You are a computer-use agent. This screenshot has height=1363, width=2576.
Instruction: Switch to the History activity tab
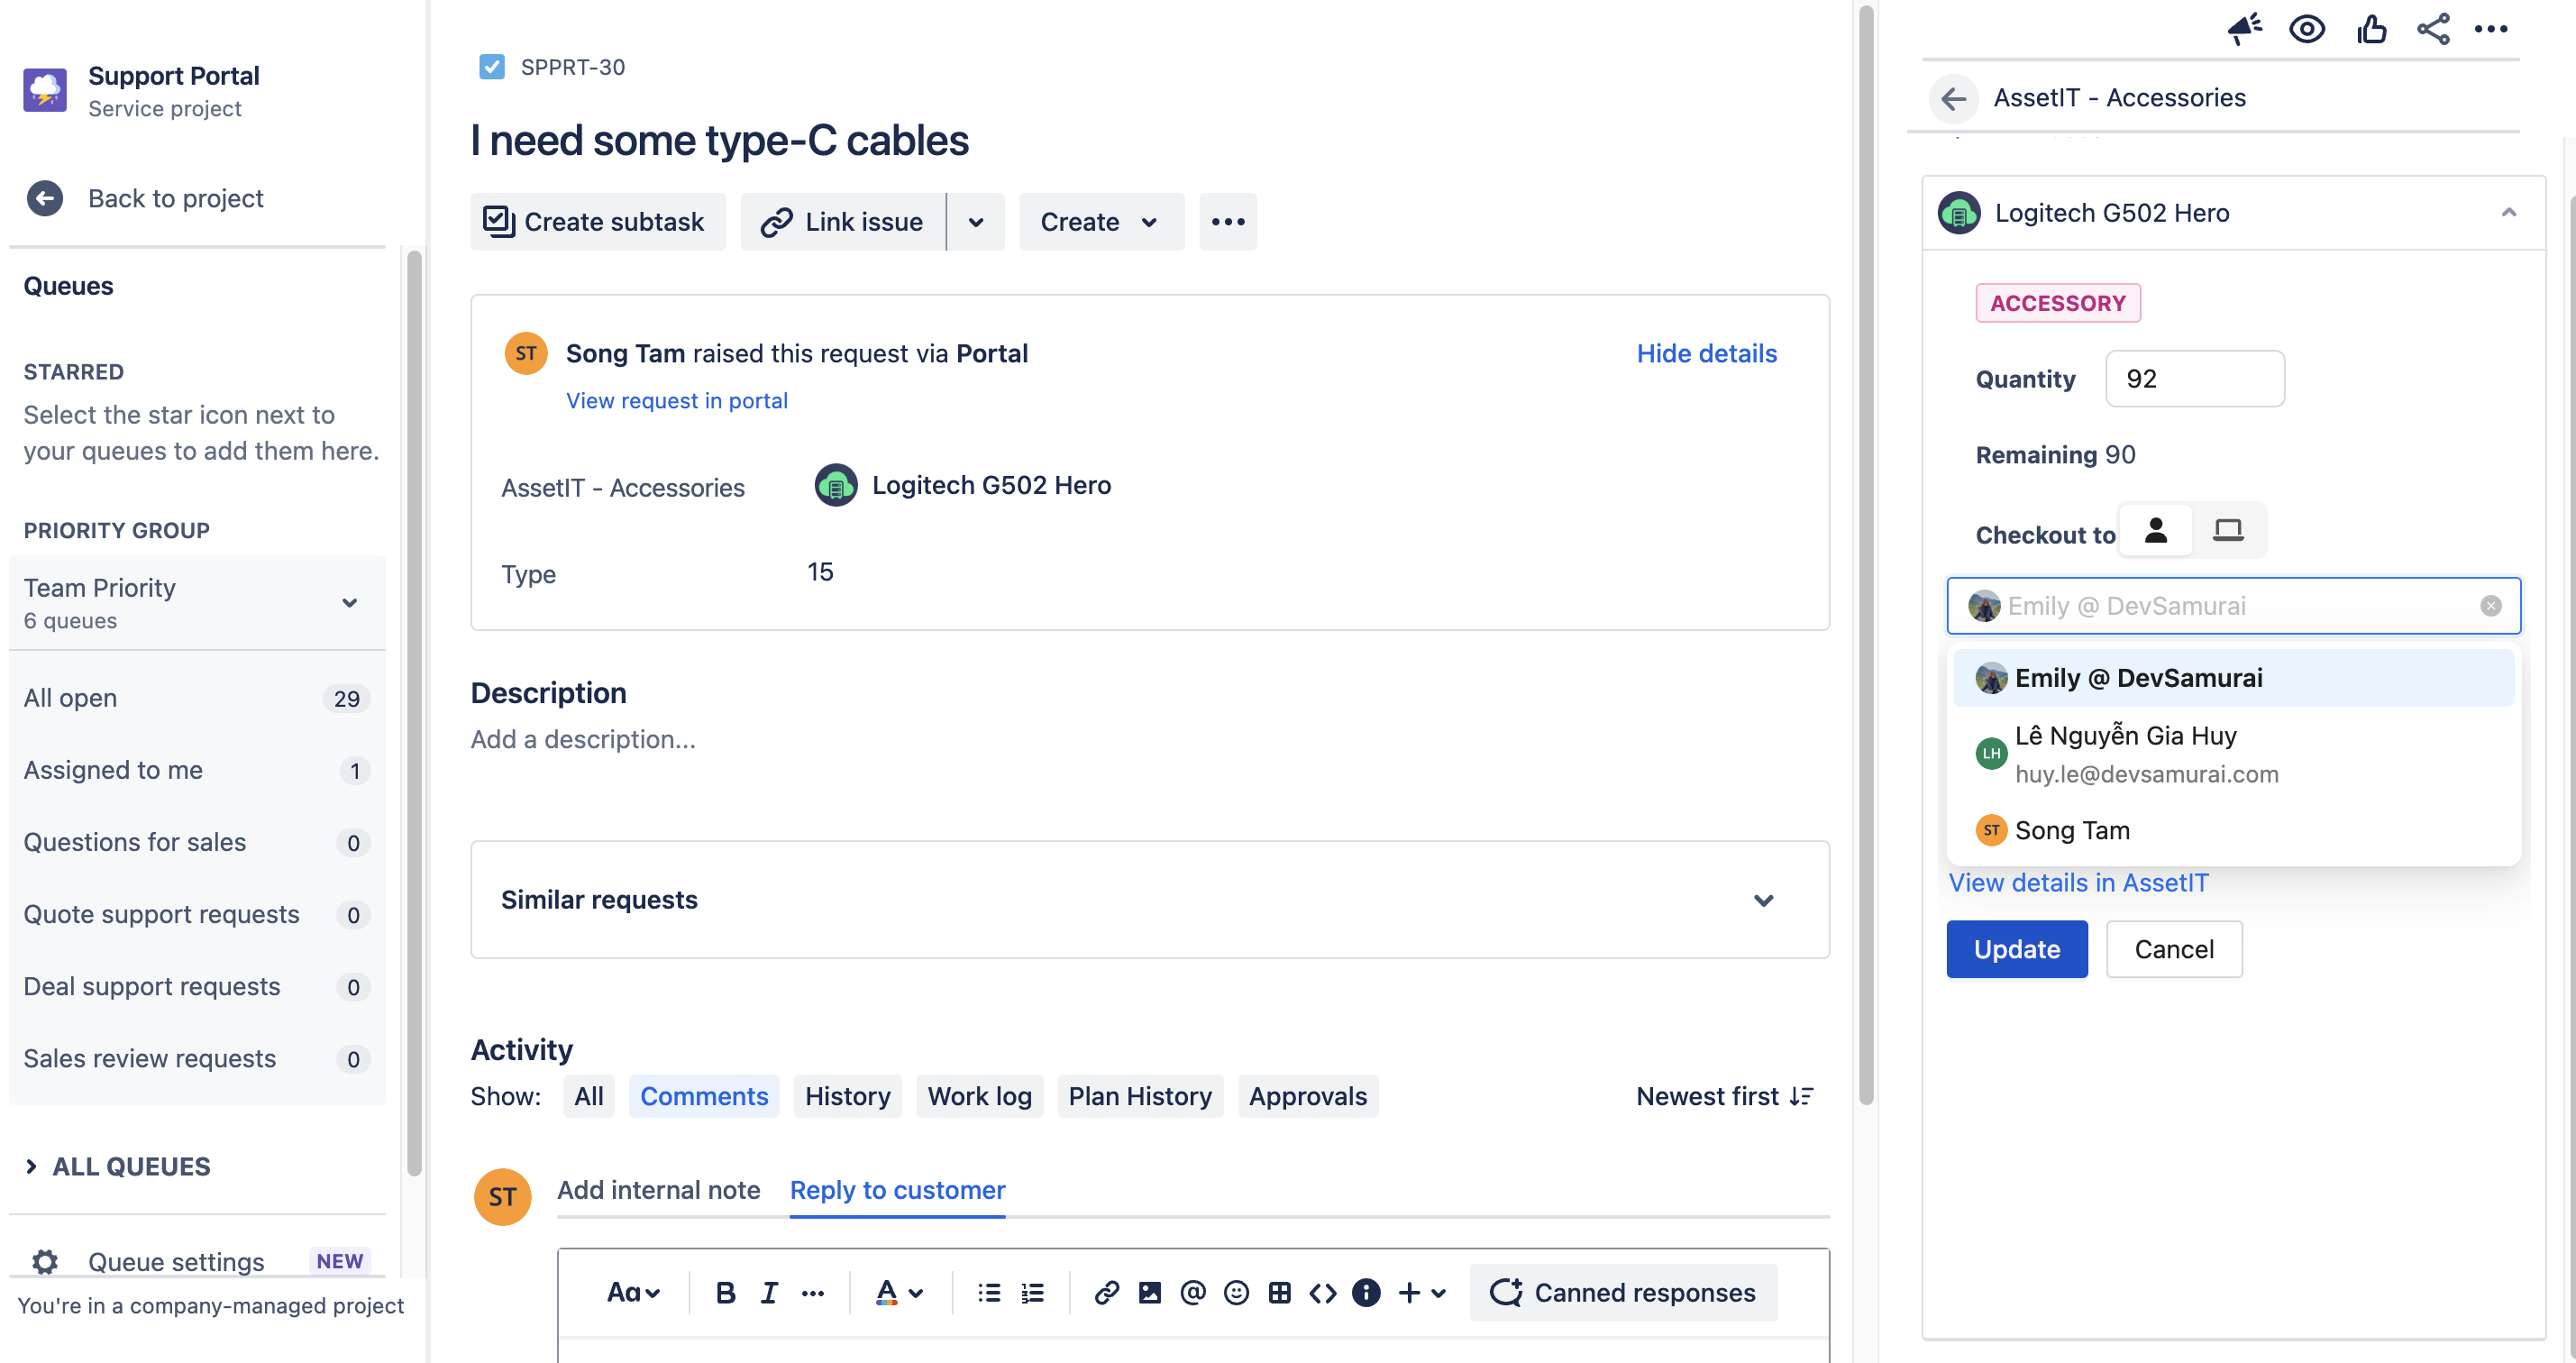pos(847,1095)
